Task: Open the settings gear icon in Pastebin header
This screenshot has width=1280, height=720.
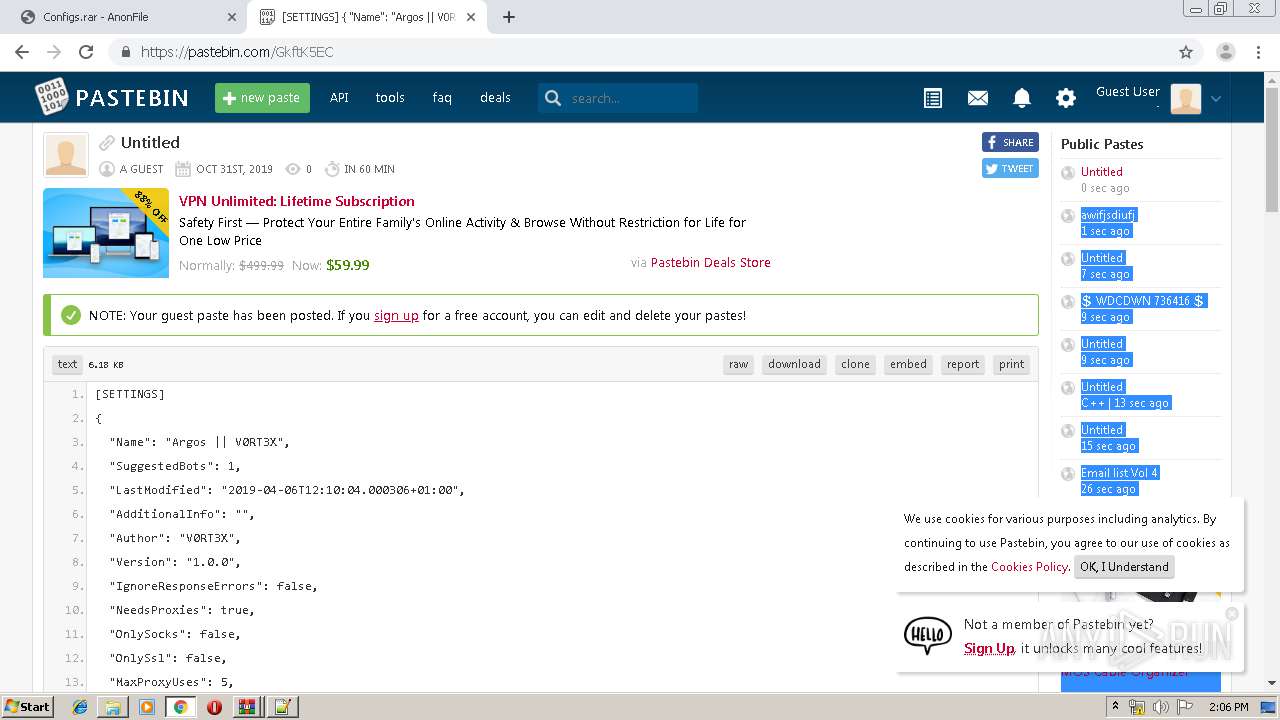Action: (1066, 98)
